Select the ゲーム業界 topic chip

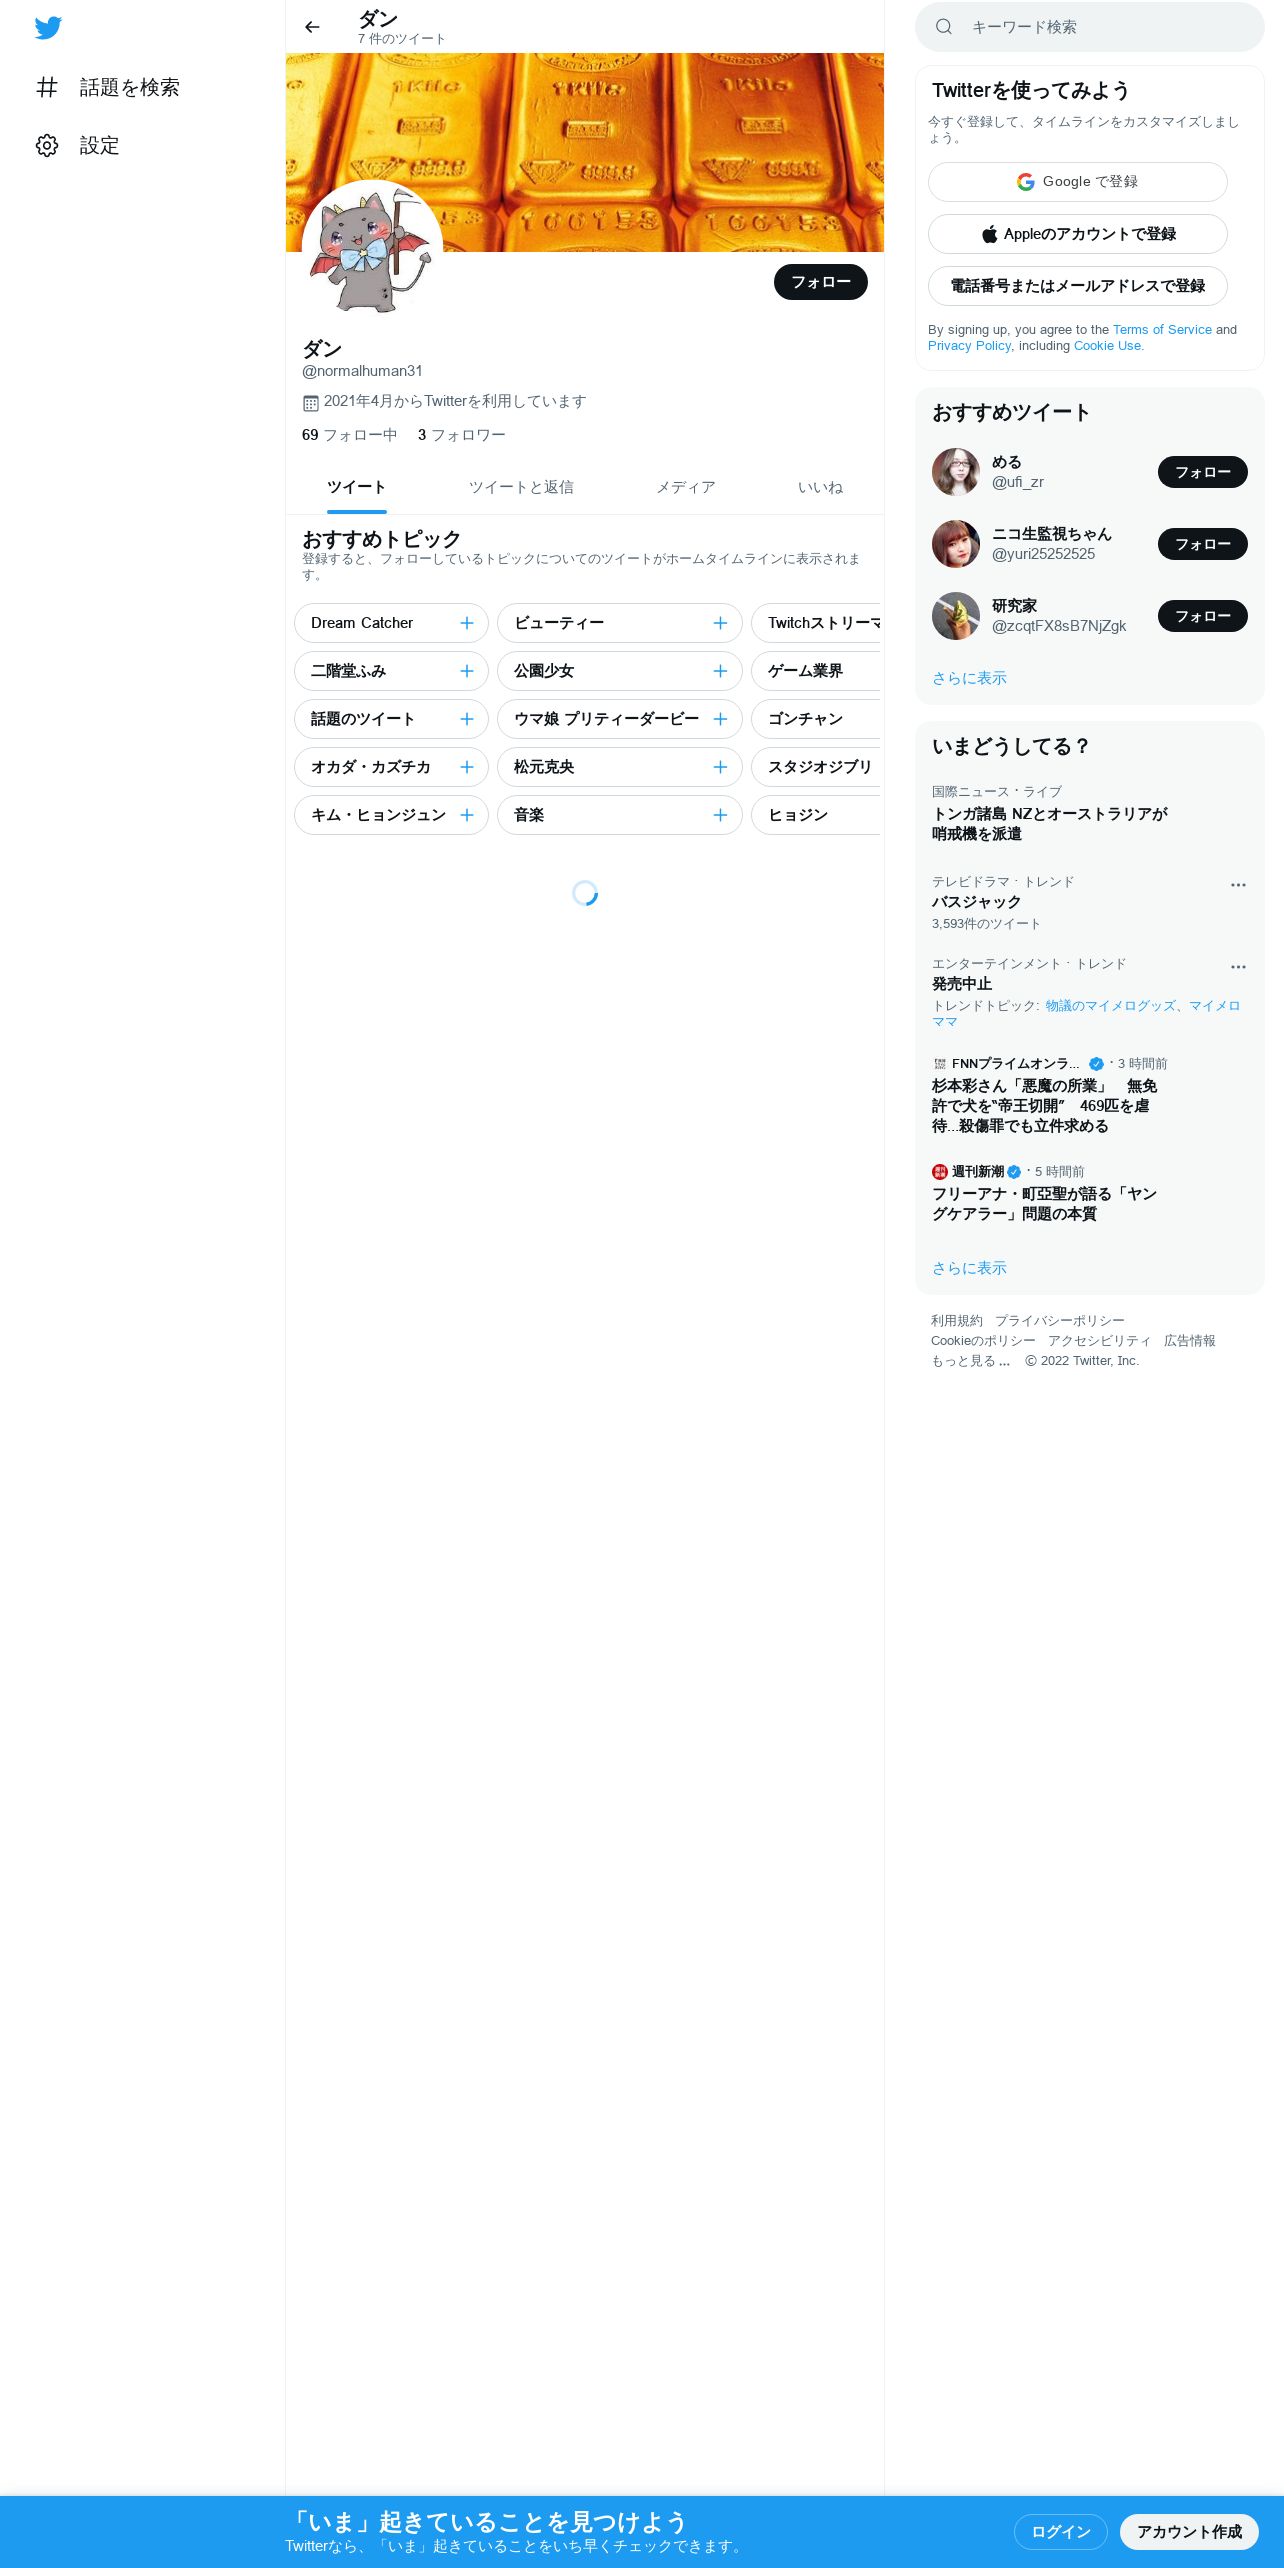click(x=816, y=671)
